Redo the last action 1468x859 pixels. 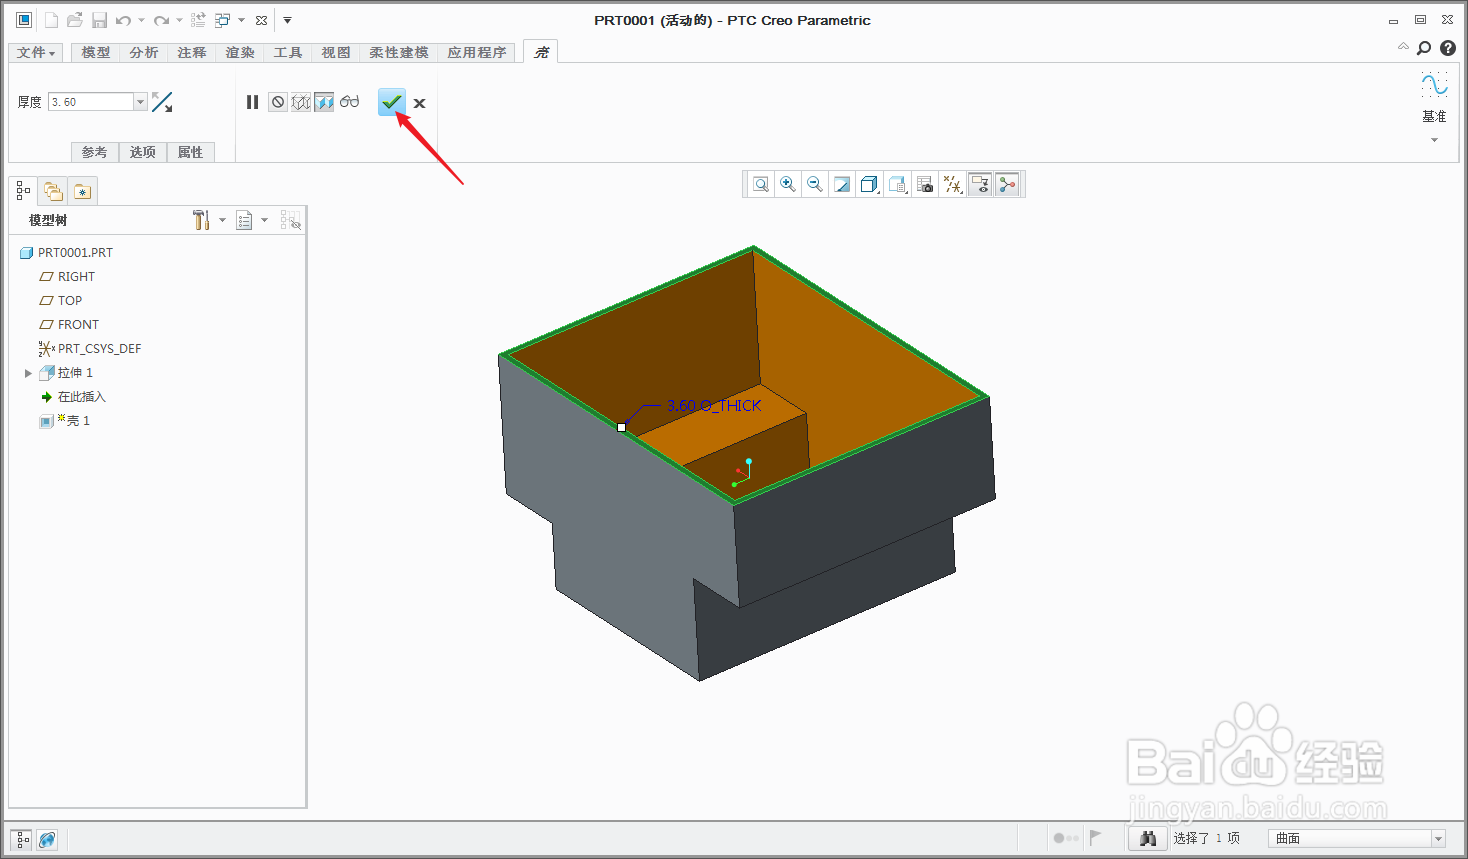point(161,20)
